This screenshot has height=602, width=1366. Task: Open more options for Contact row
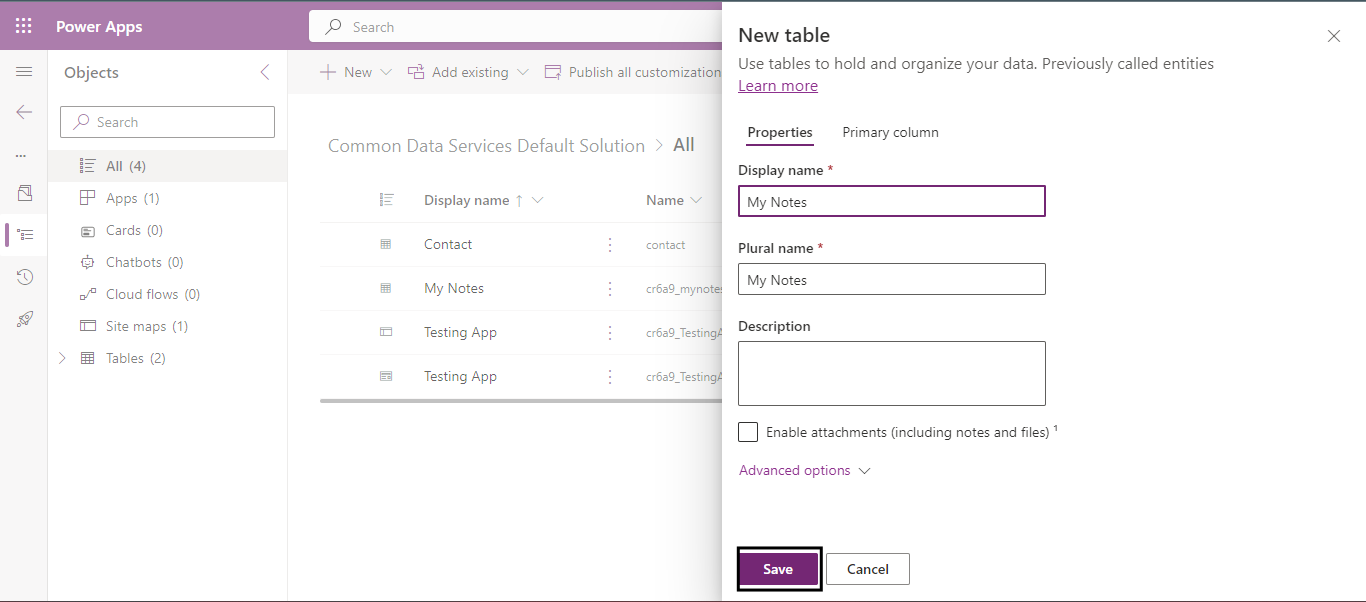(x=610, y=244)
